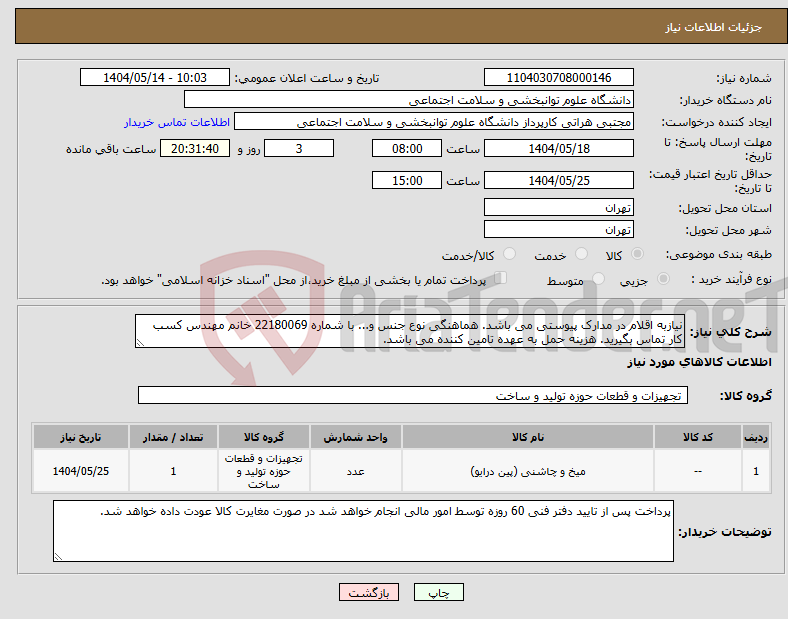This screenshot has height=619, width=788.
Task: Click the need number field 1104030708000146
Action: point(558,77)
